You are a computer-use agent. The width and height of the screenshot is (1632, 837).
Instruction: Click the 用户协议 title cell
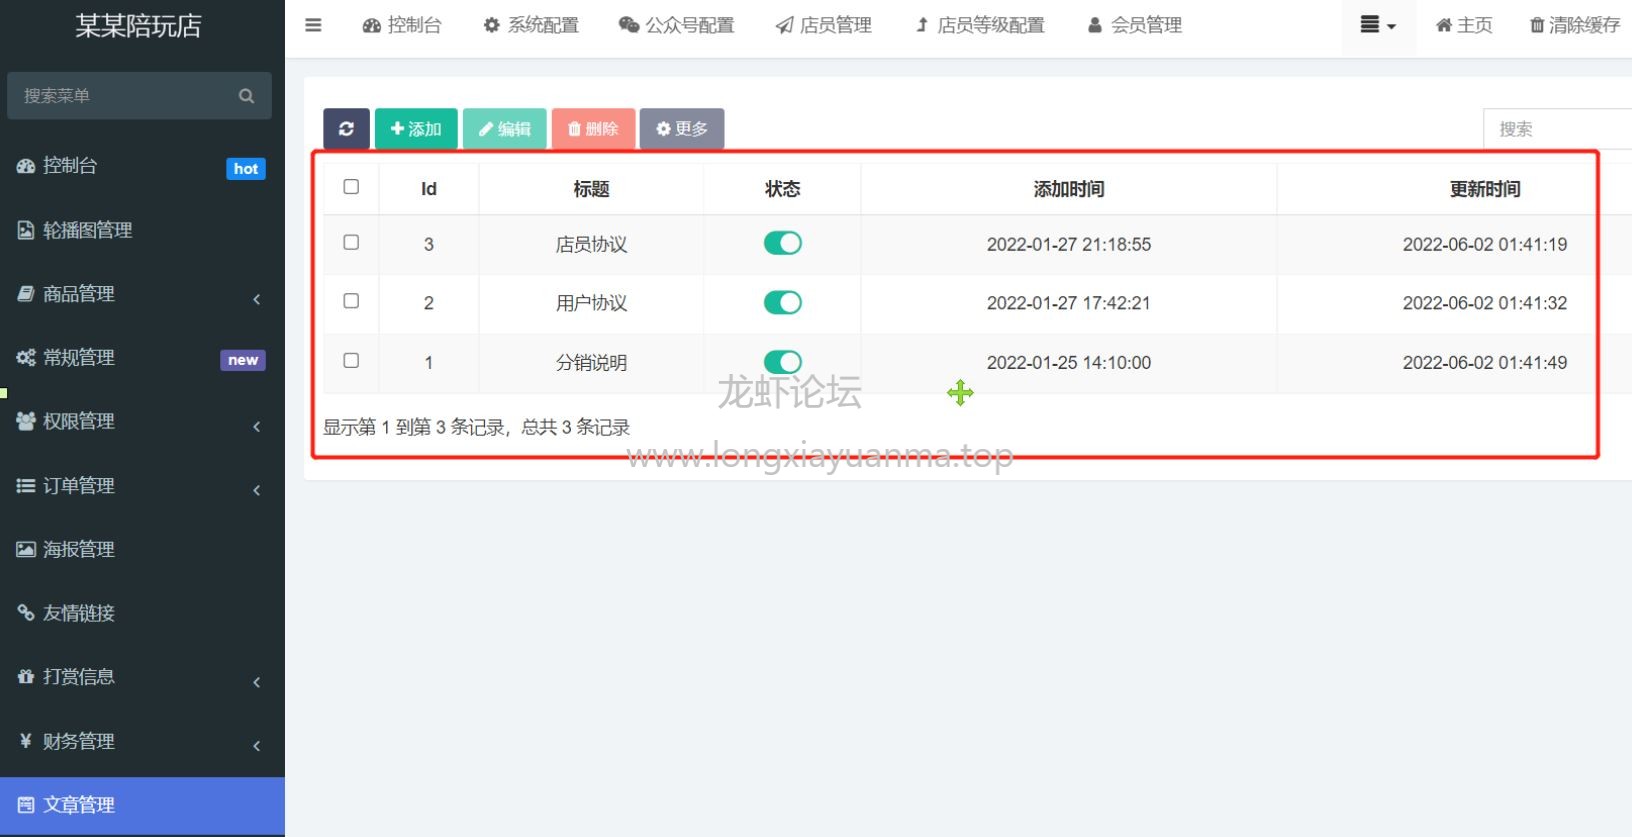[x=591, y=303]
